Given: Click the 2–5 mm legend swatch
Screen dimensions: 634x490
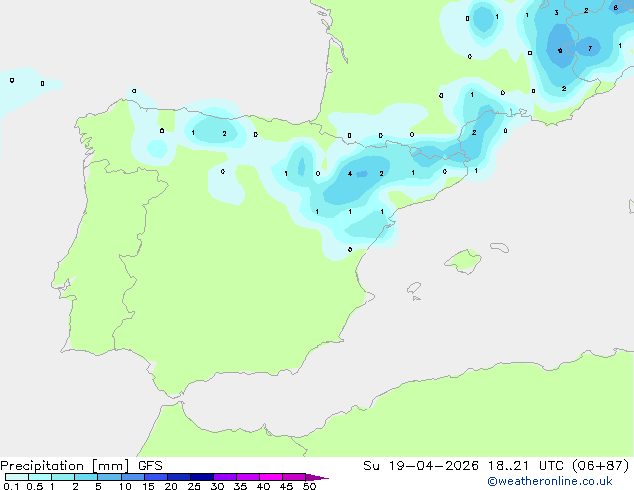Looking at the screenshot, I should pos(86,477).
